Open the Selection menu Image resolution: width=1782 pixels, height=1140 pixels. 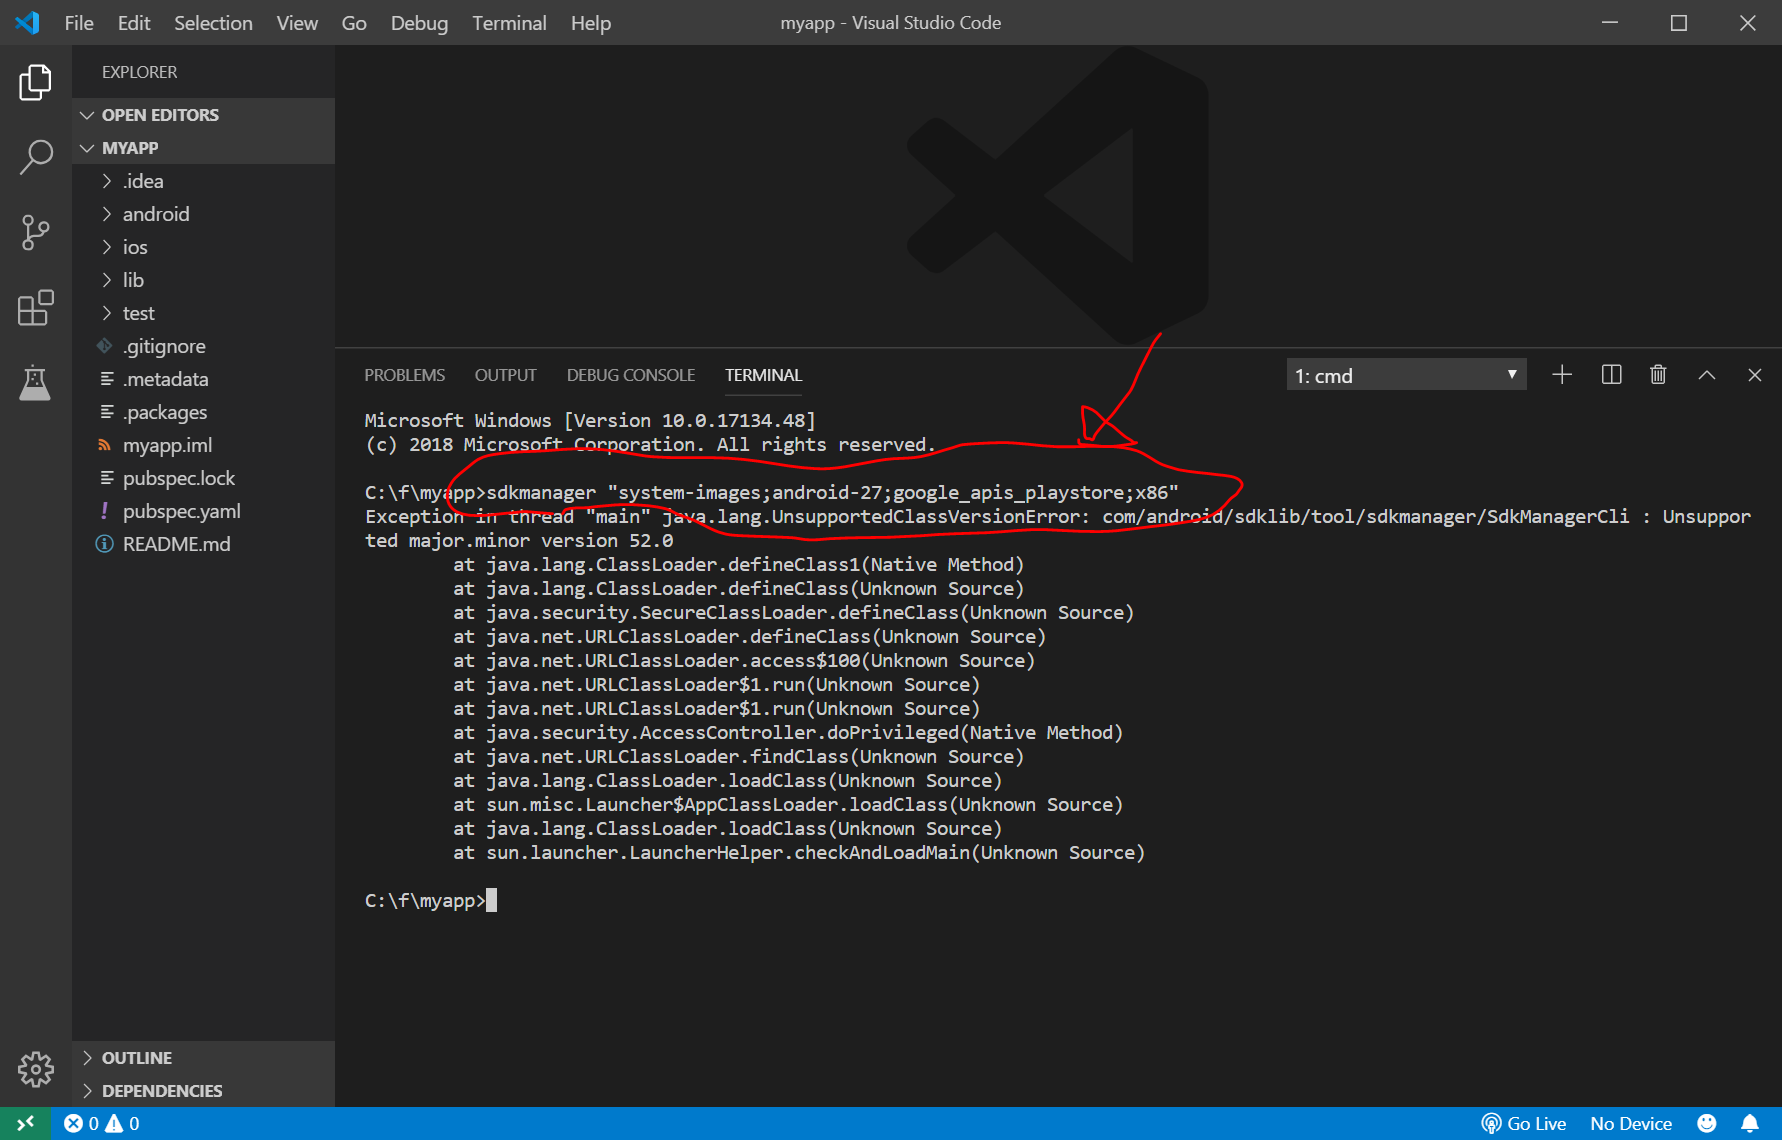click(213, 23)
